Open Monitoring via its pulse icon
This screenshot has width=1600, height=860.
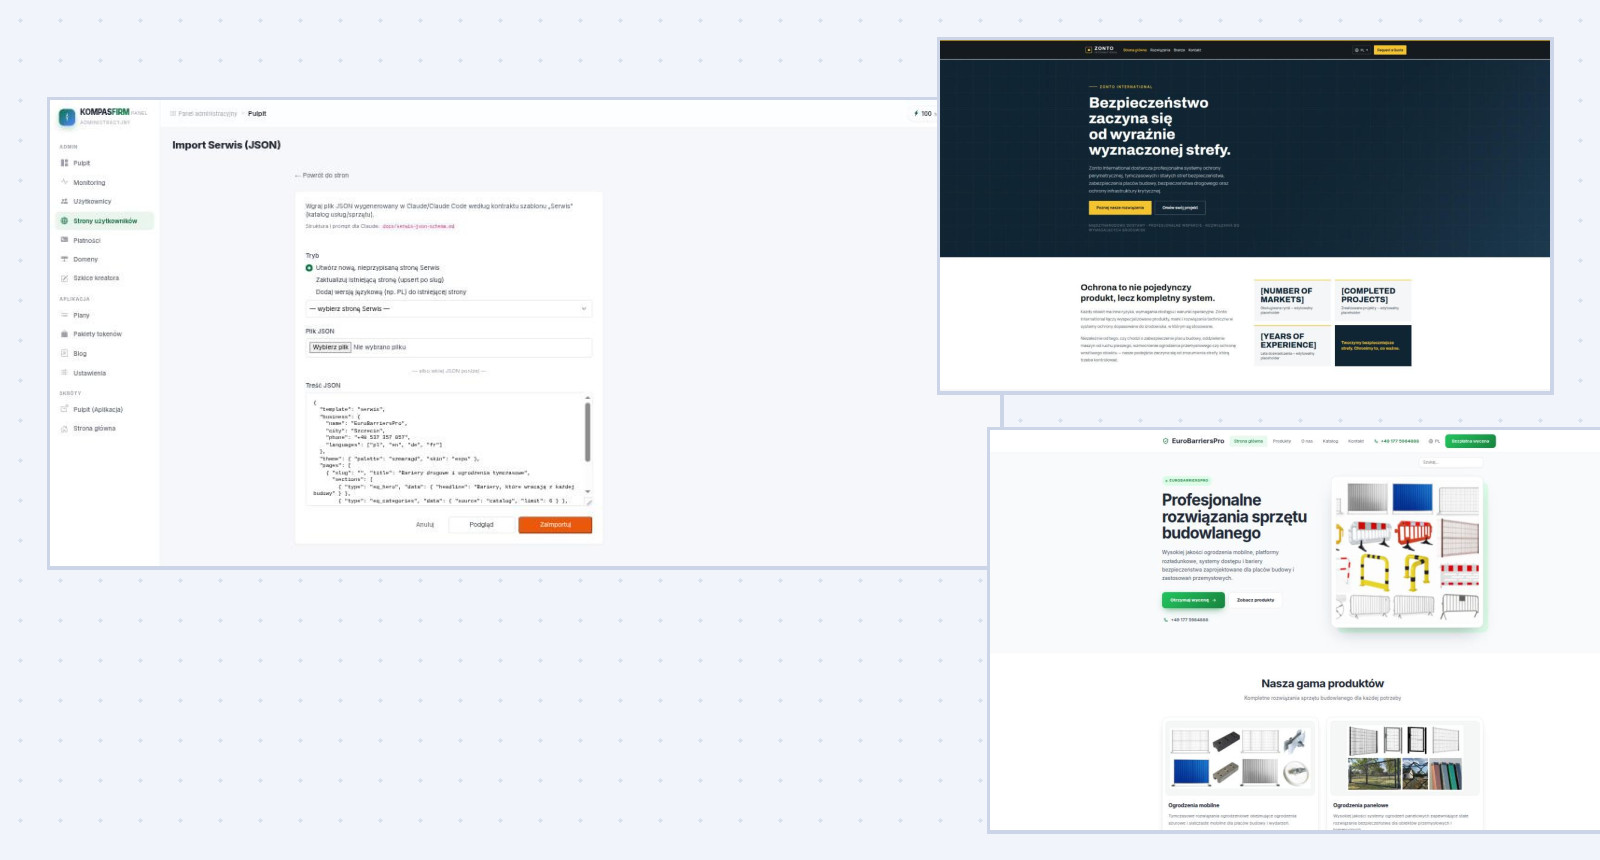pos(65,182)
